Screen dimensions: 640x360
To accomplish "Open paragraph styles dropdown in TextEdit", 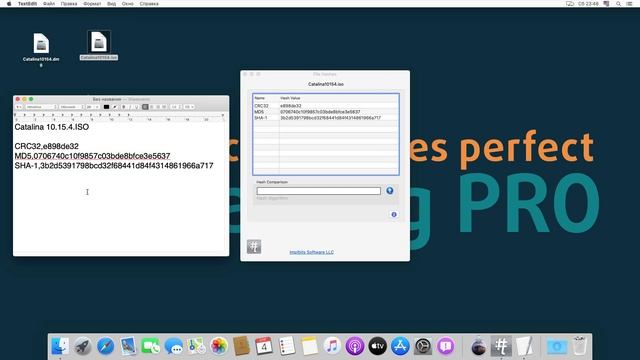I will click(x=19, y=107).
